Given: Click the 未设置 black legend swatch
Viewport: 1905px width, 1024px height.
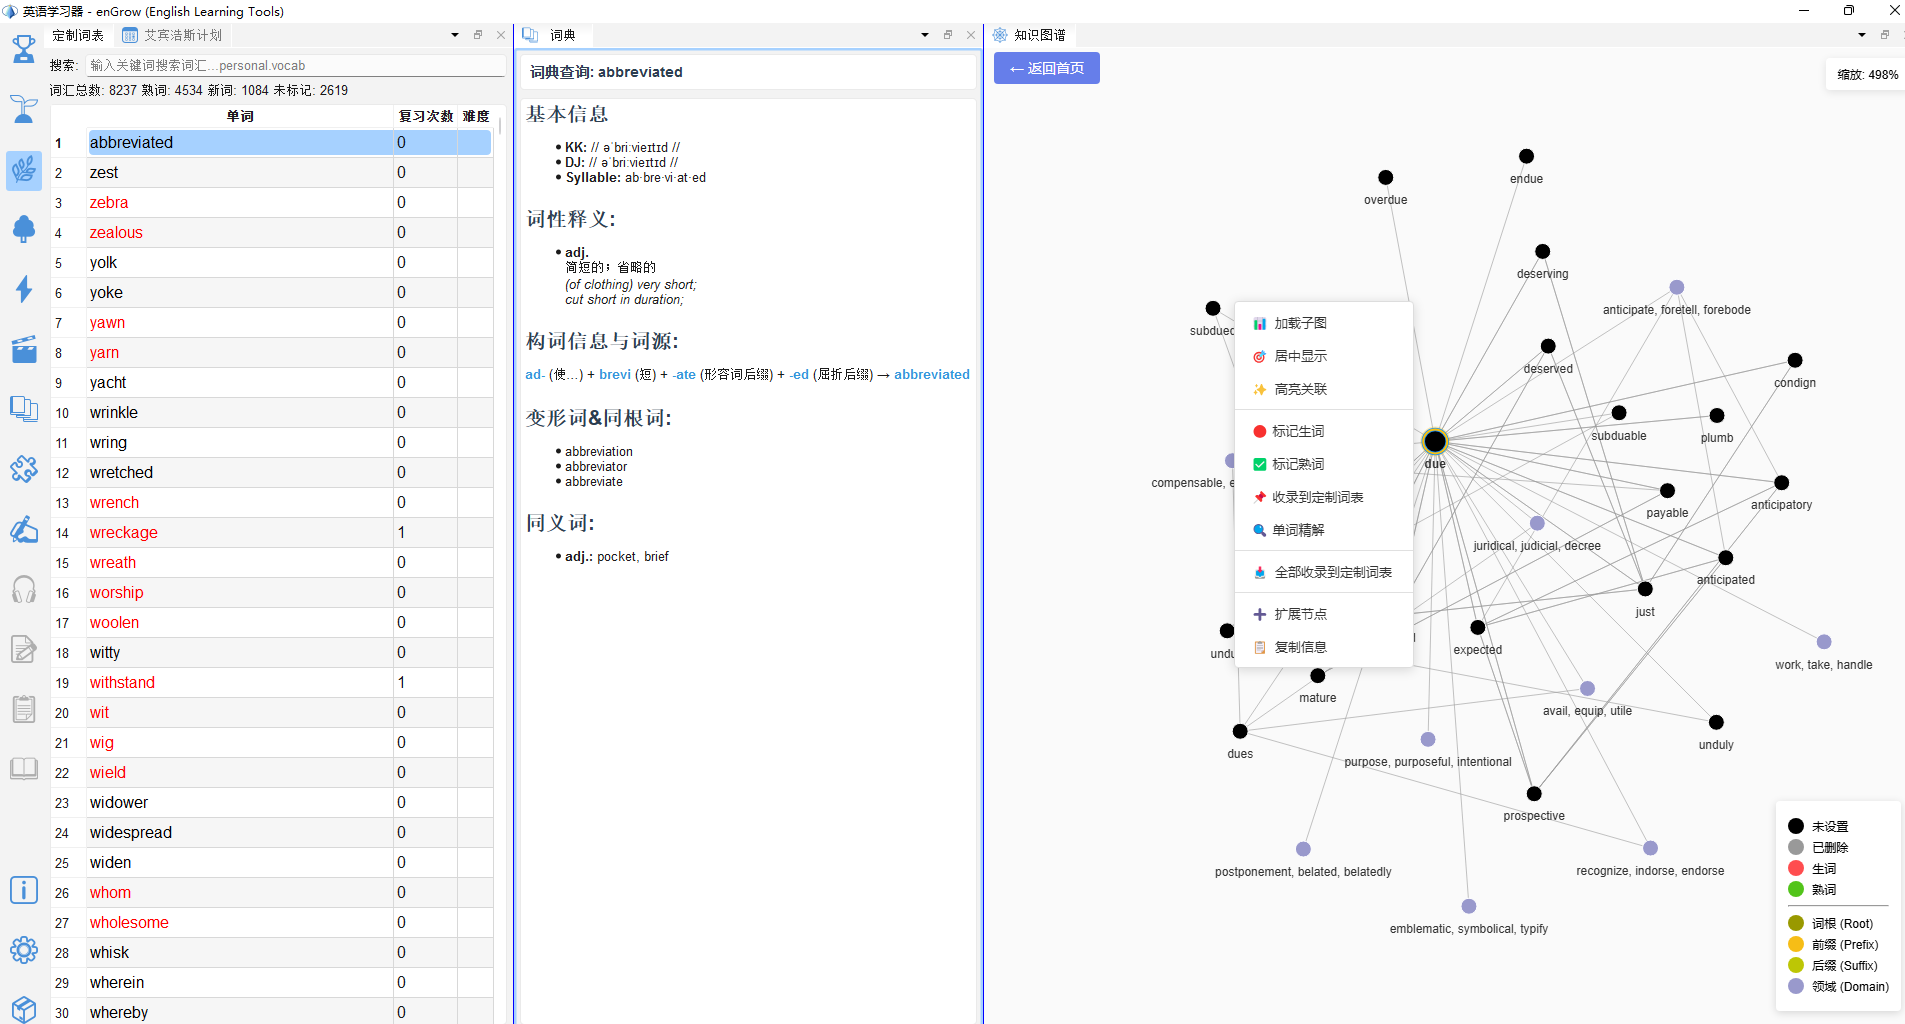Looking at the screenshot, I should 1796,826.
